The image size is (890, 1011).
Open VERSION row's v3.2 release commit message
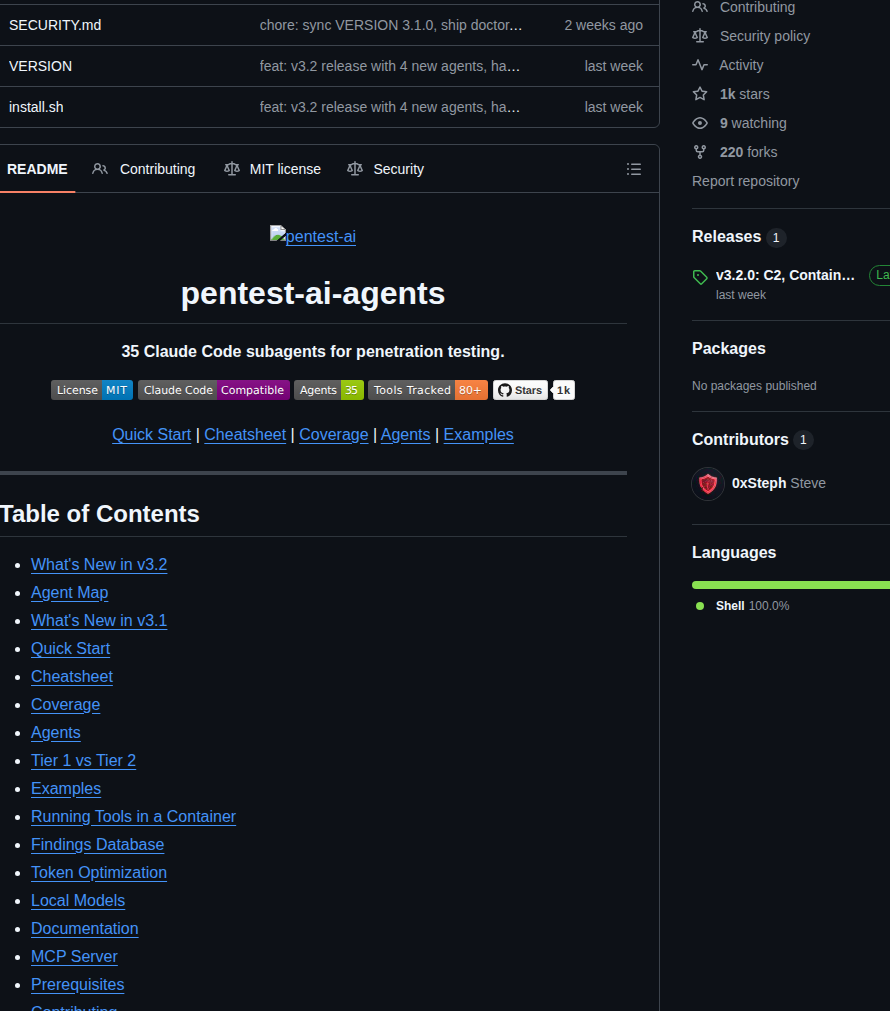coord(390,66)
